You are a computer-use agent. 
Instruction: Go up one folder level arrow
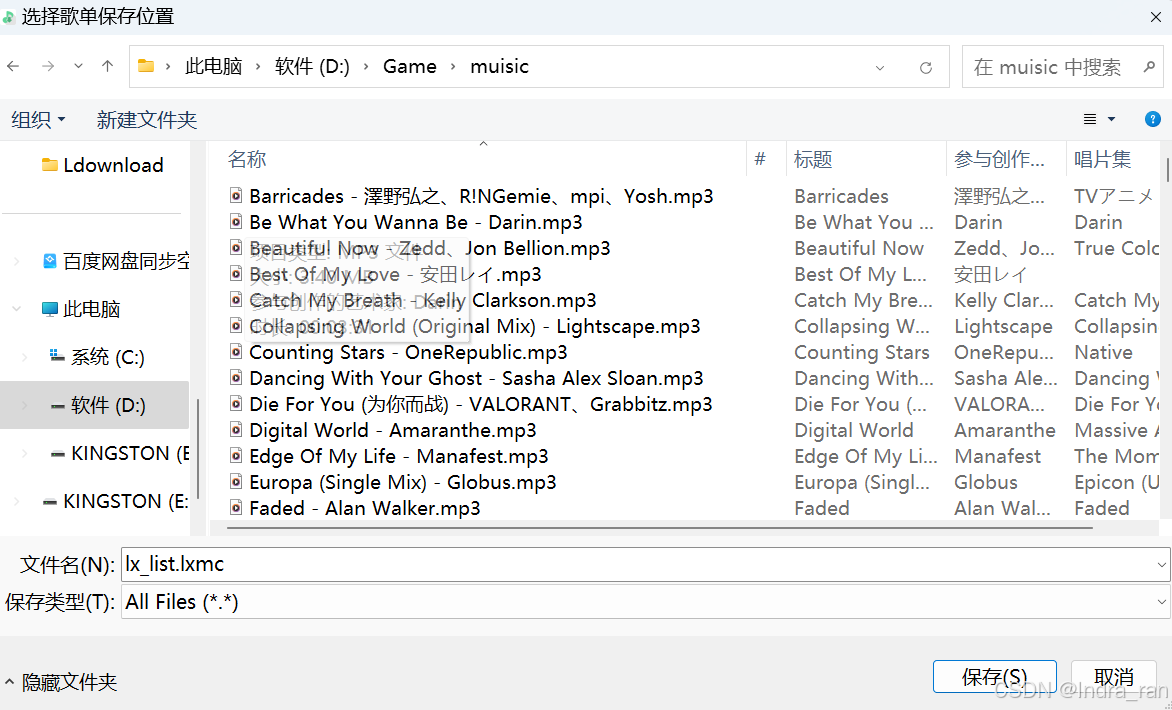(108, 67)
